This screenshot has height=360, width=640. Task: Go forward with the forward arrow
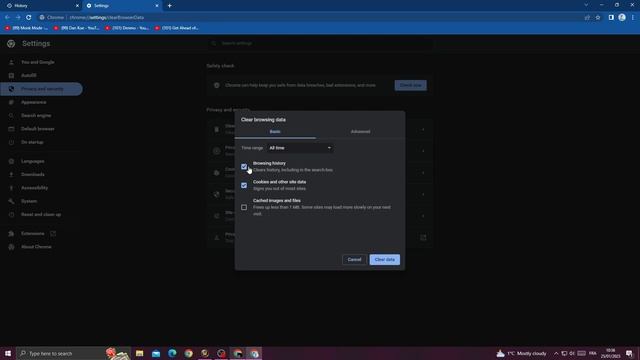click(18, 18)
